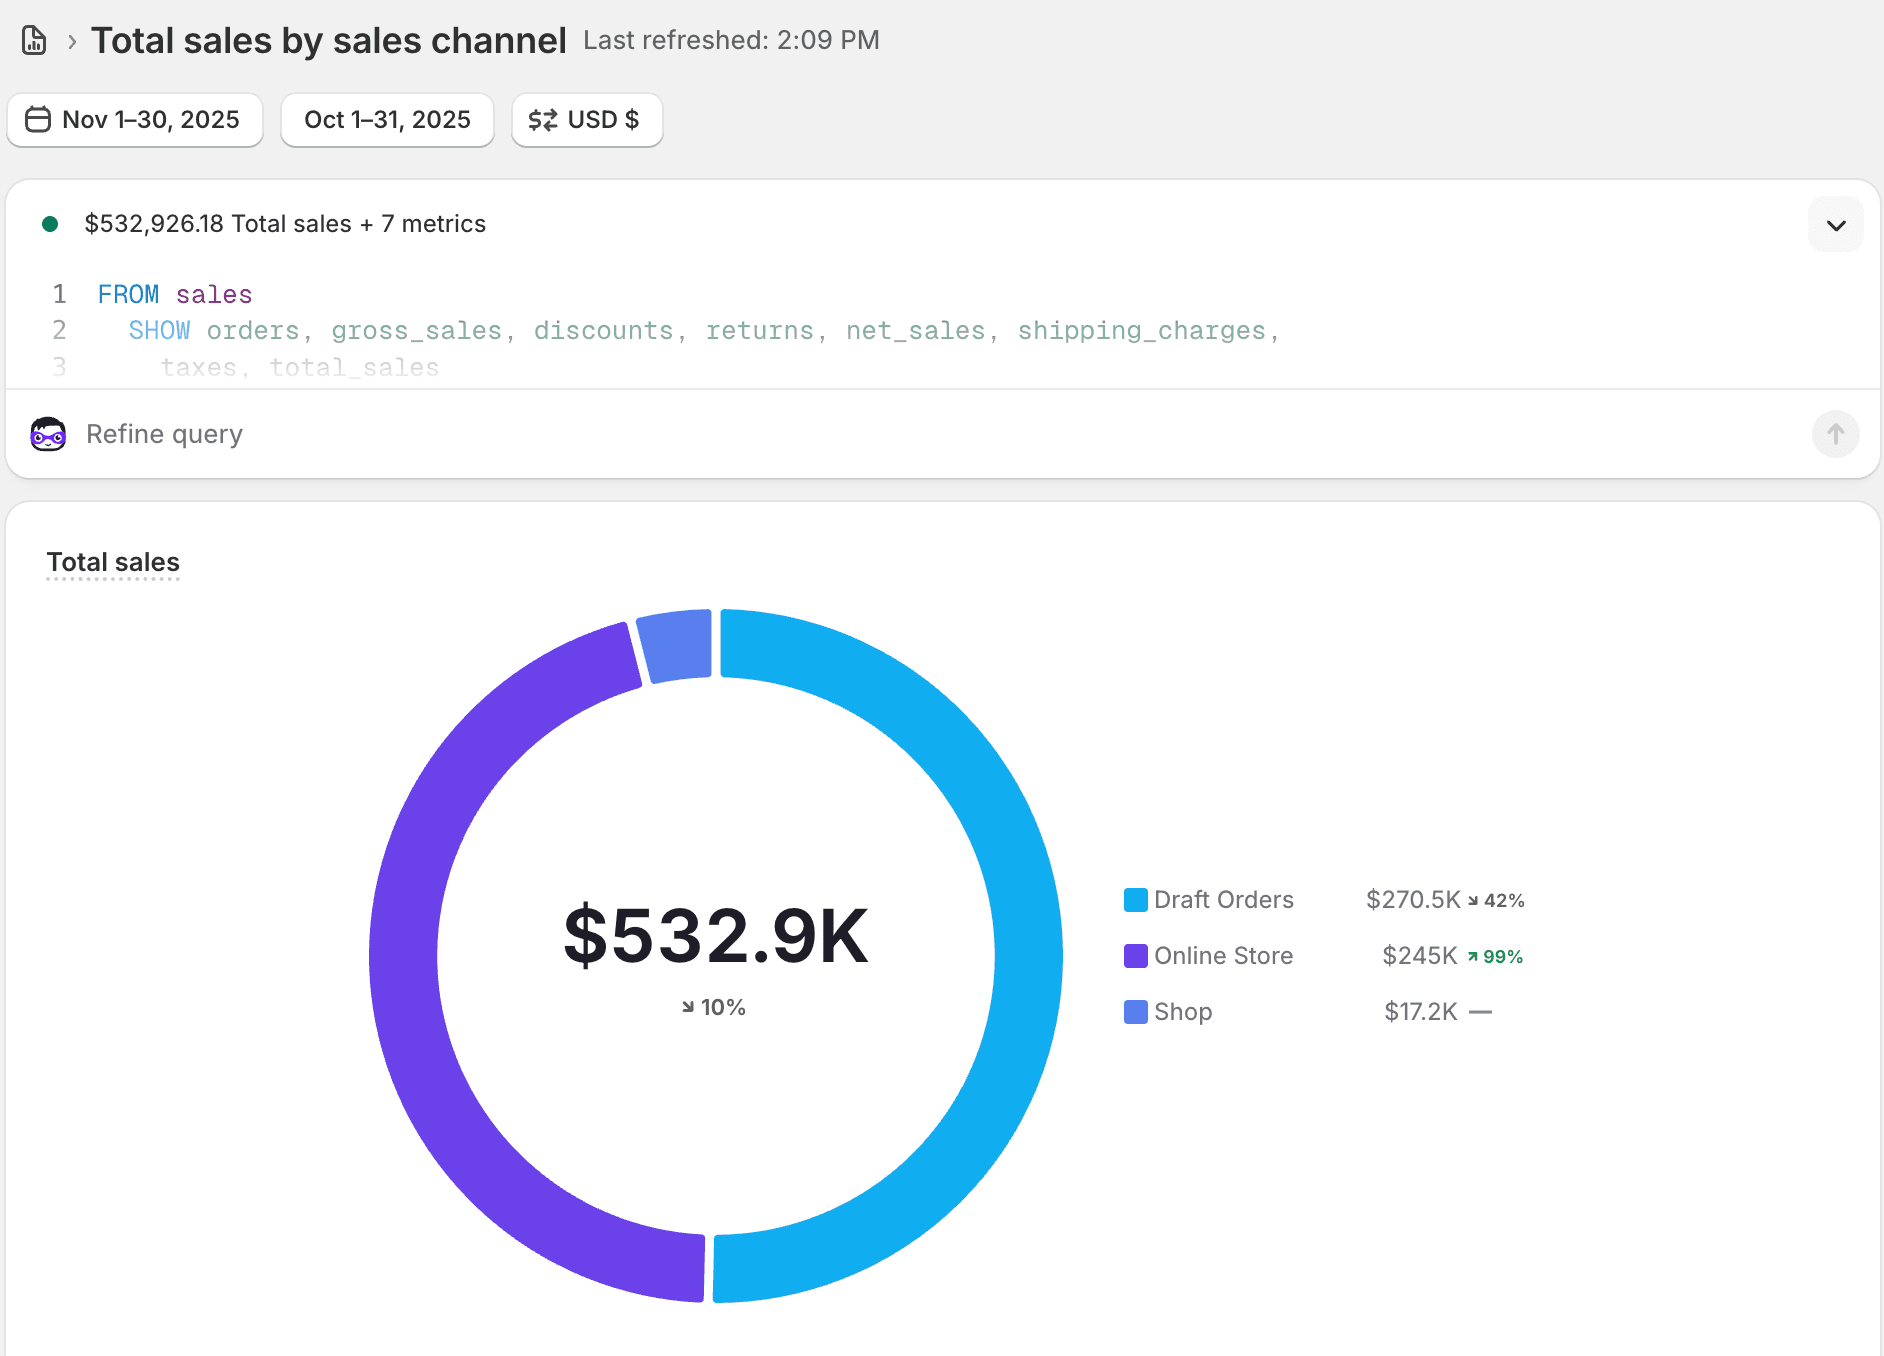
Task: Click the Online Store legend label
Action: coord(1223,955)
